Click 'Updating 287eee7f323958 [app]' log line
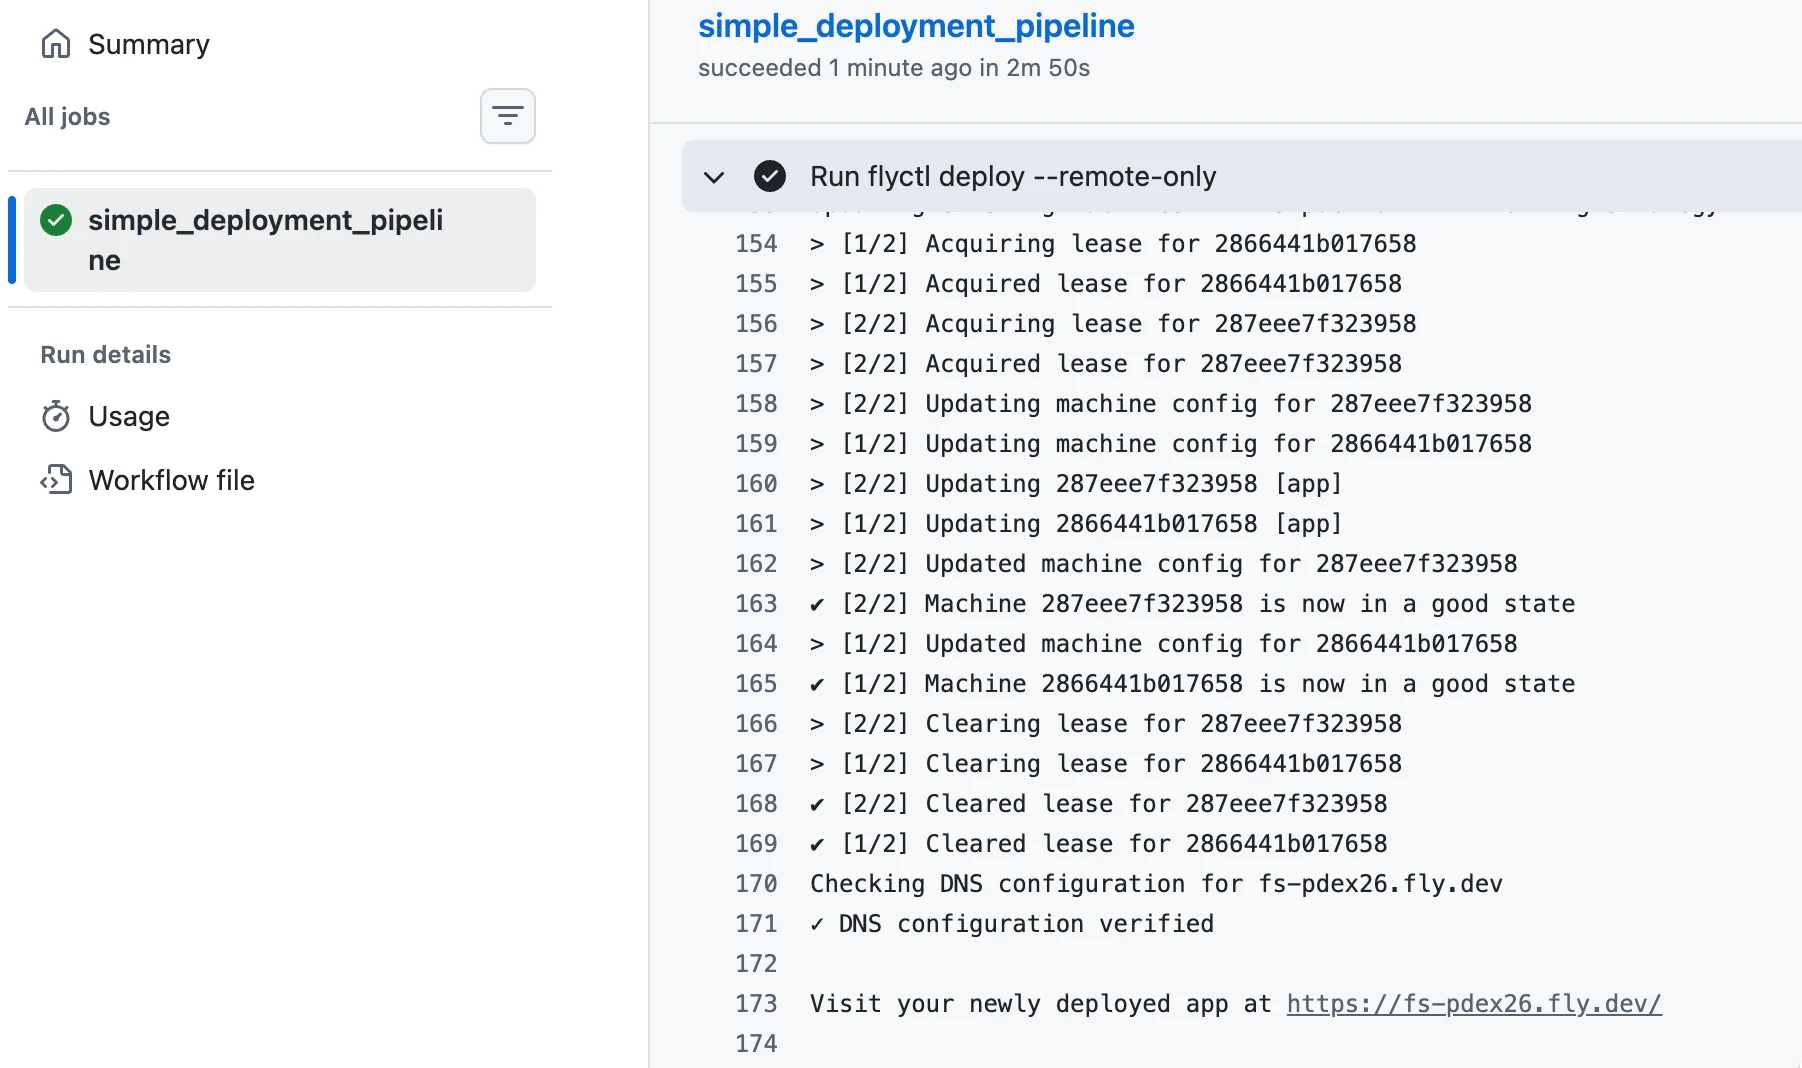Image resolution: width=1802 pixels, height=1068 pixels. 1133,484
